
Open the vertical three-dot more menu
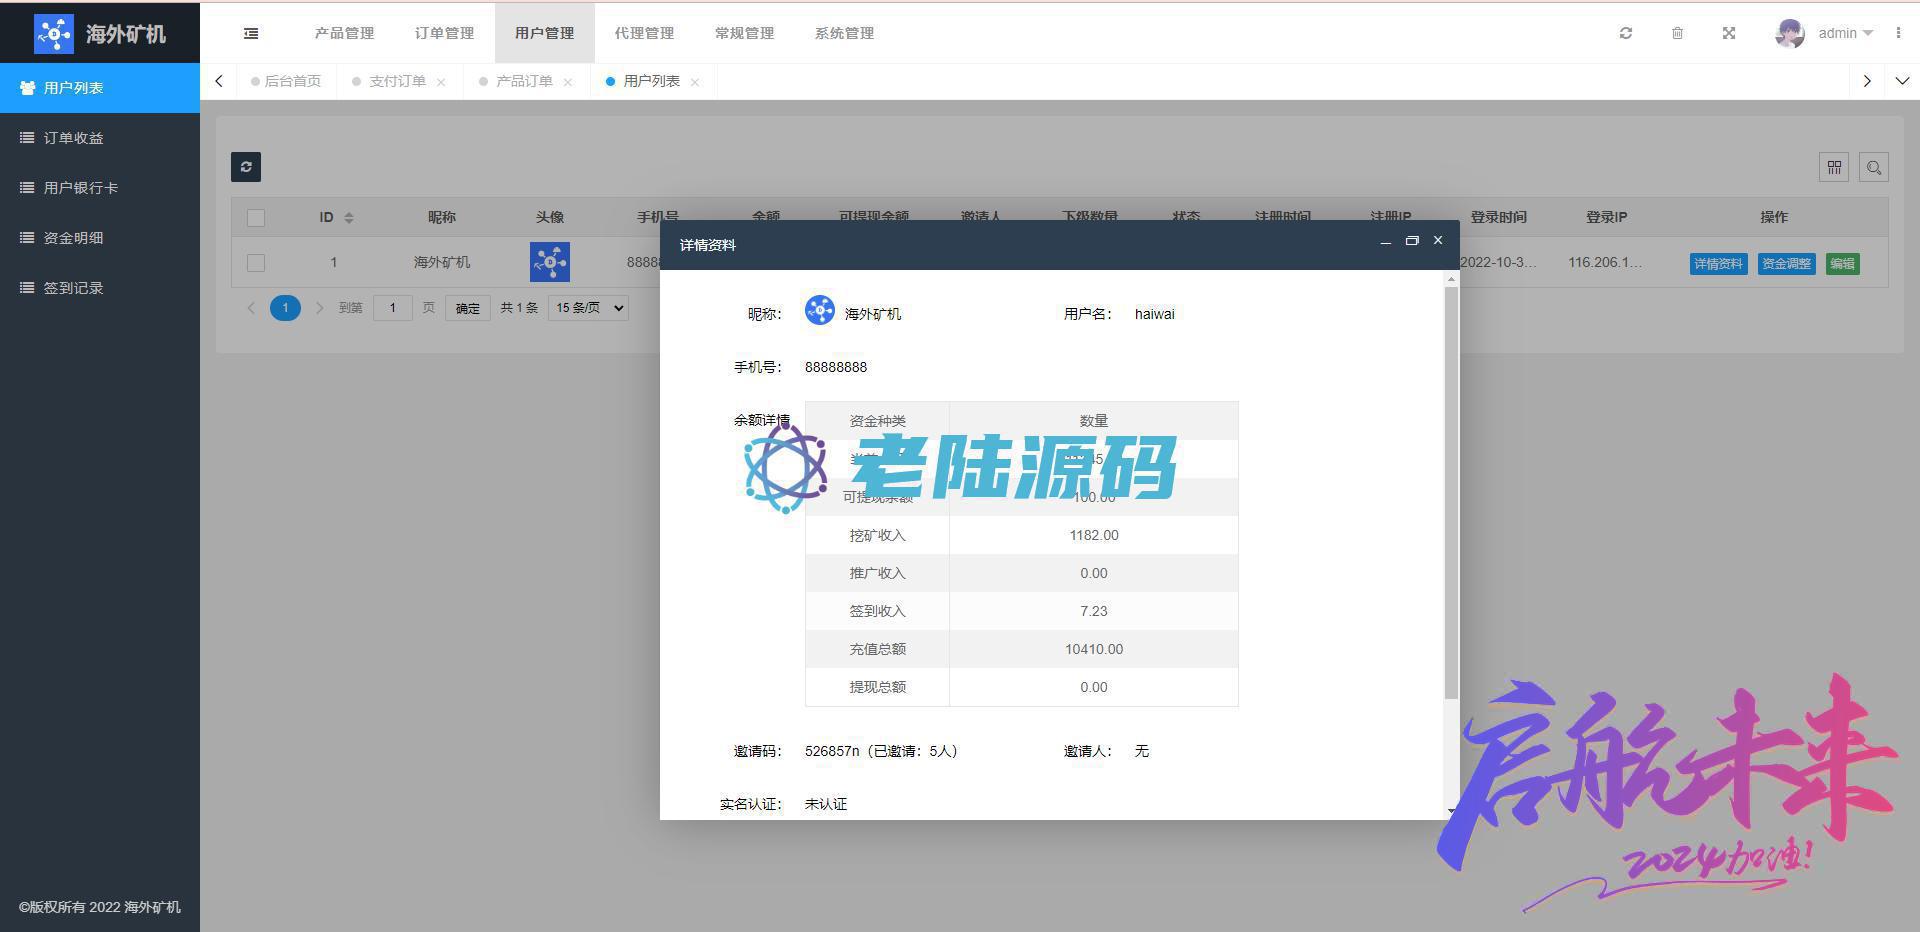coord(1898,33)
